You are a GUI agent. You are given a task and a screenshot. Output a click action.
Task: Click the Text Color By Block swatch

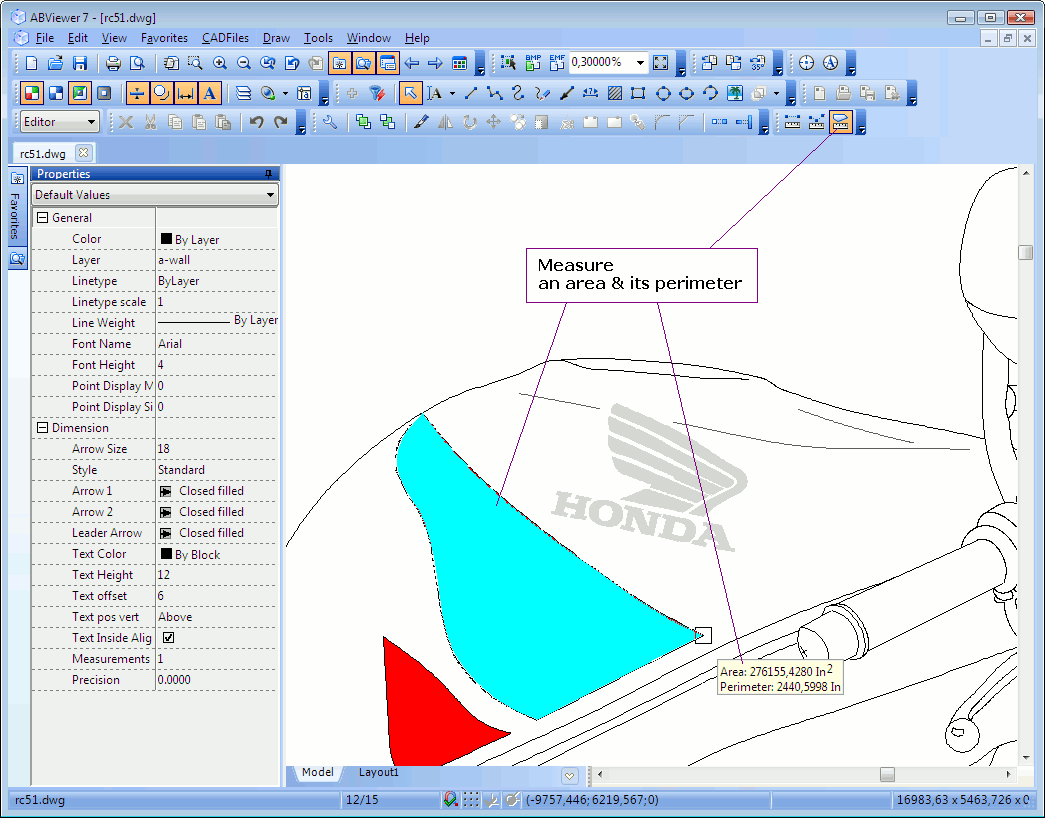click(x=166, y=553)
